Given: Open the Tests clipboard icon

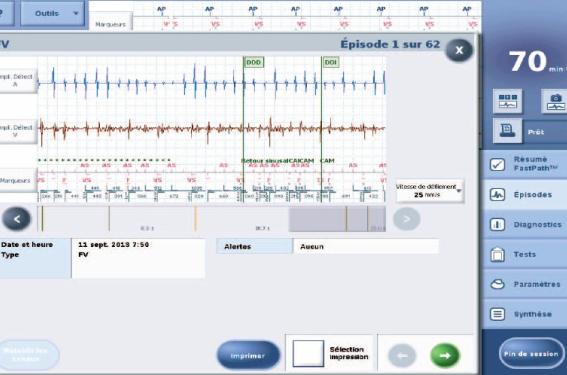Looking at the screenshot, I should (497, 254).
